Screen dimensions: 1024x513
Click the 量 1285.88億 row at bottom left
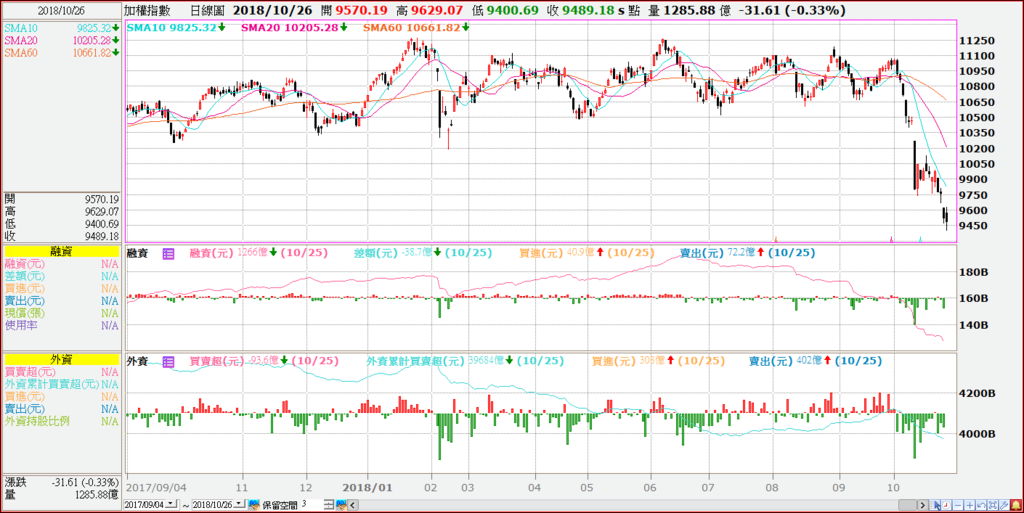click(x=61, y=495)
